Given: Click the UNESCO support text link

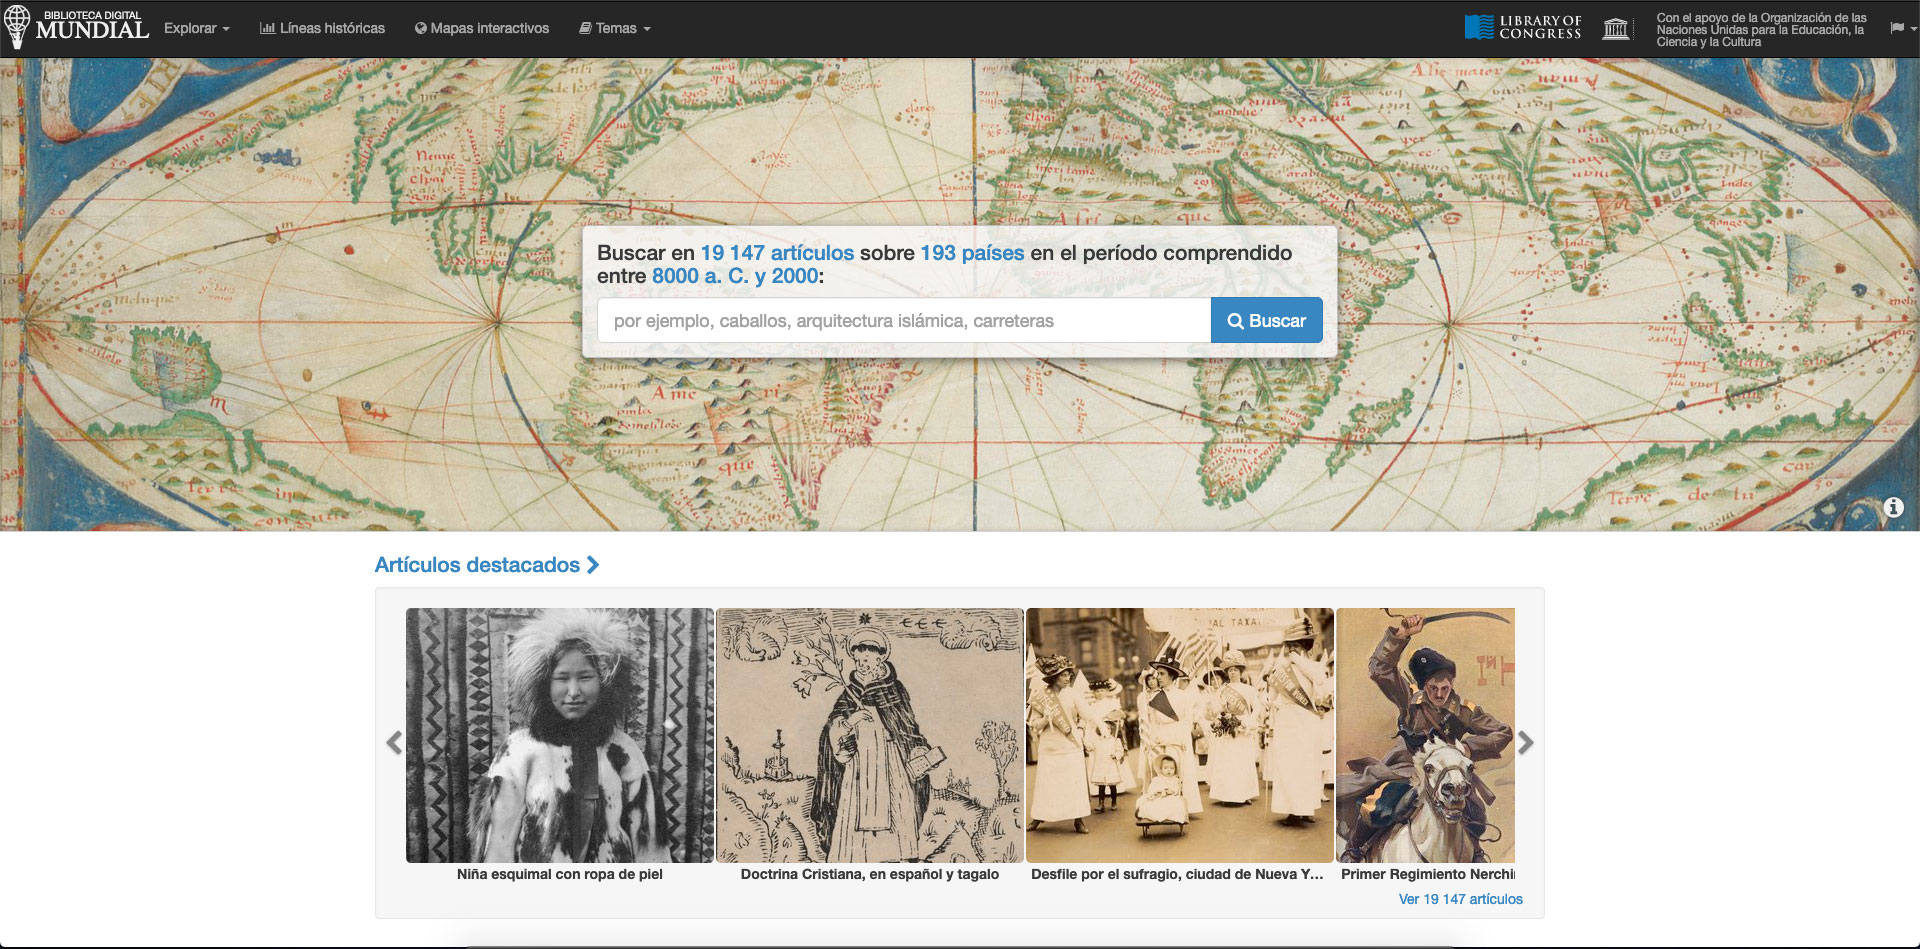Looking at the screenshot, I should tap(1761, 30).
